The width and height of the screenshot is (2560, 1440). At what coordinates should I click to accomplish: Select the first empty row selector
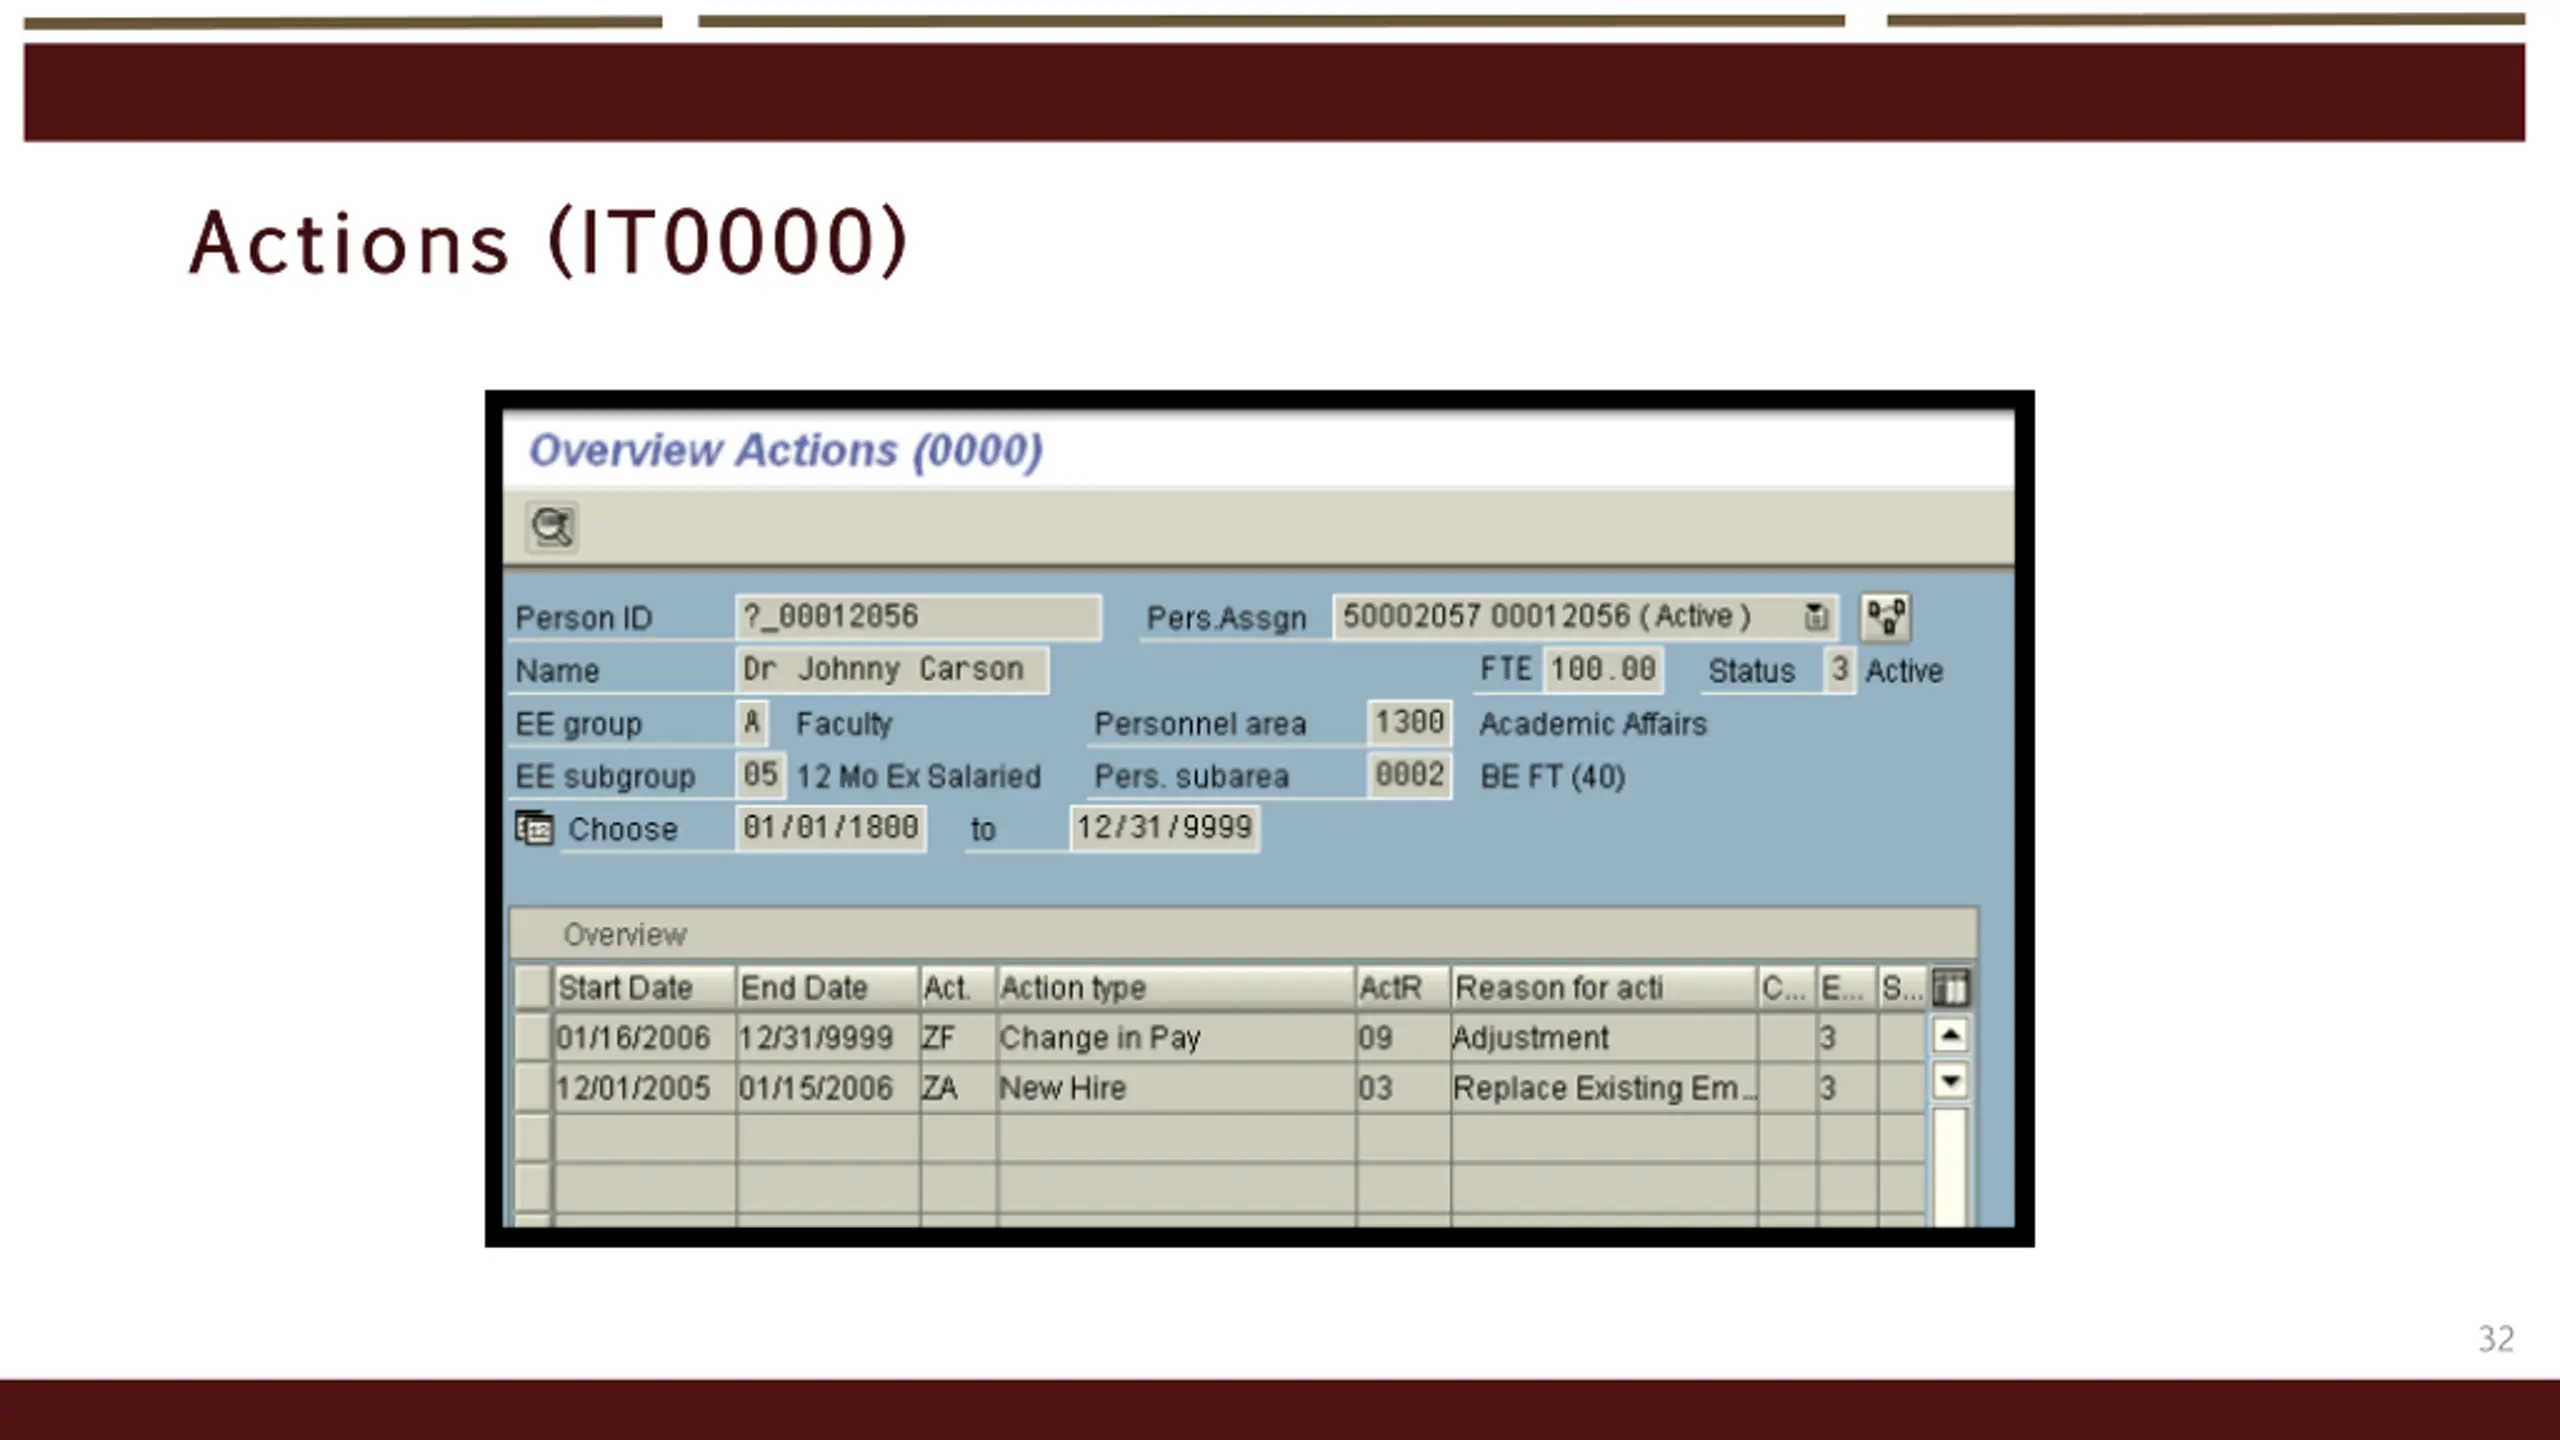533,1137
